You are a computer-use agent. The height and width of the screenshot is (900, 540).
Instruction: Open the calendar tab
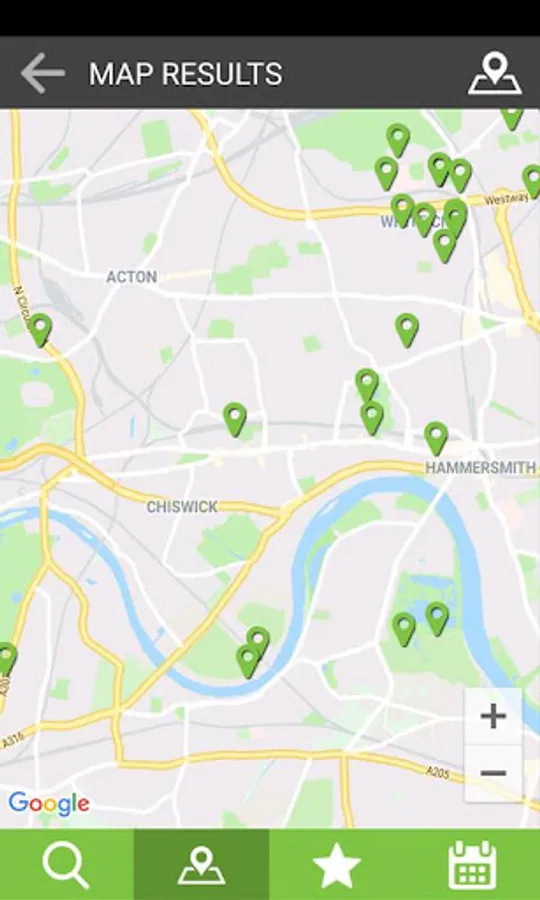pos(472,864)
